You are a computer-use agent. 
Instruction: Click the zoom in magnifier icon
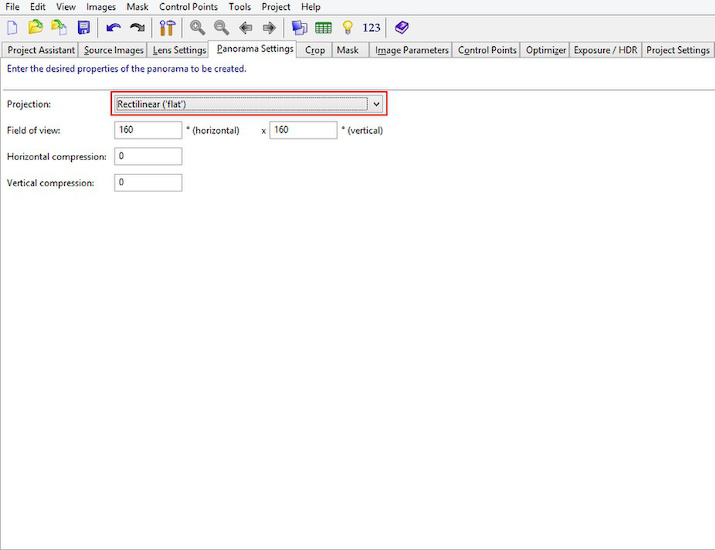coord(198,28)
